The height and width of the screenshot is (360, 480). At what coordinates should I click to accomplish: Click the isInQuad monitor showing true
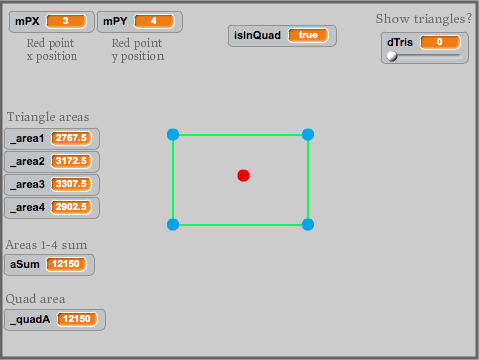282,36
